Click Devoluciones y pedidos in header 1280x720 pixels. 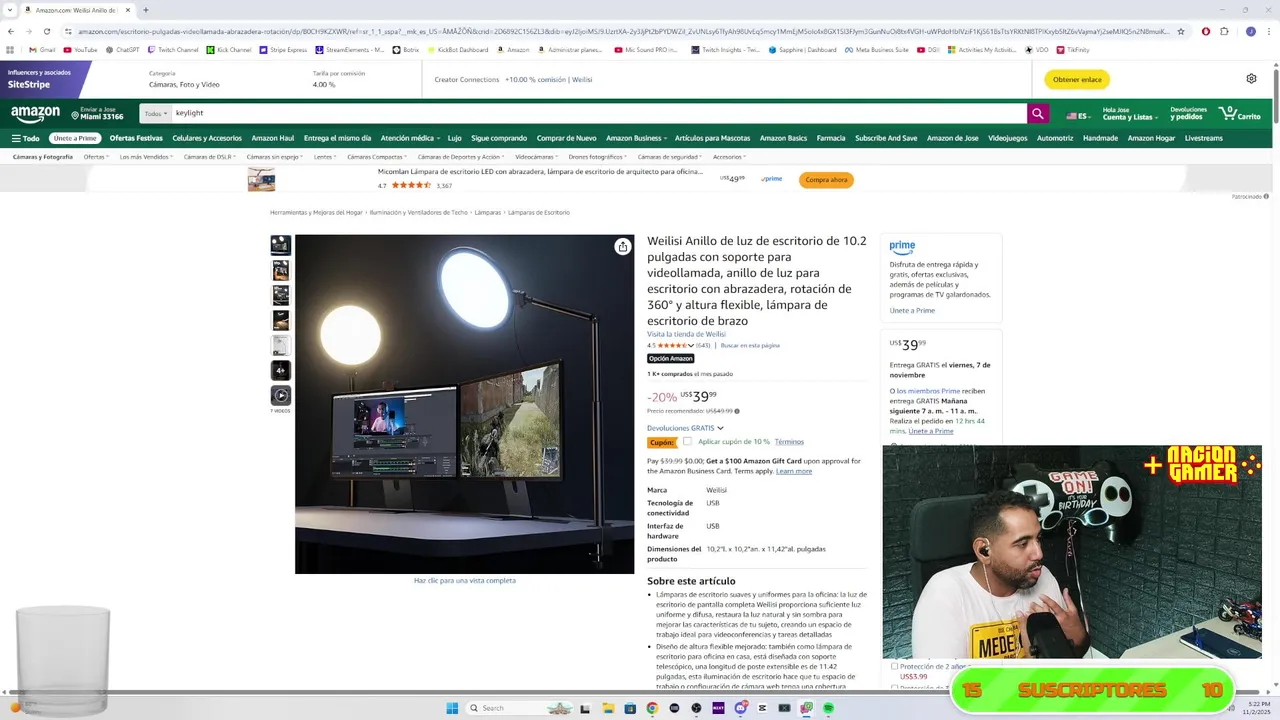1188,114
